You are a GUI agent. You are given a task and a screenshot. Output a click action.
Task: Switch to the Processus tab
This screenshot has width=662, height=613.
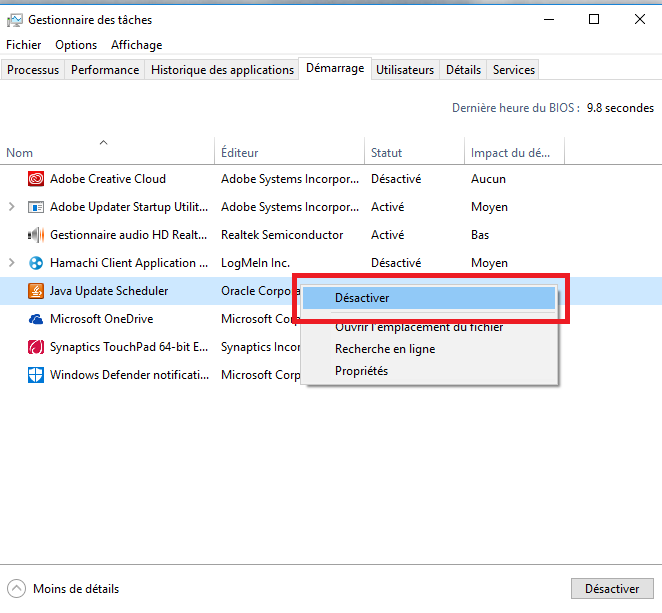(33, 70)
